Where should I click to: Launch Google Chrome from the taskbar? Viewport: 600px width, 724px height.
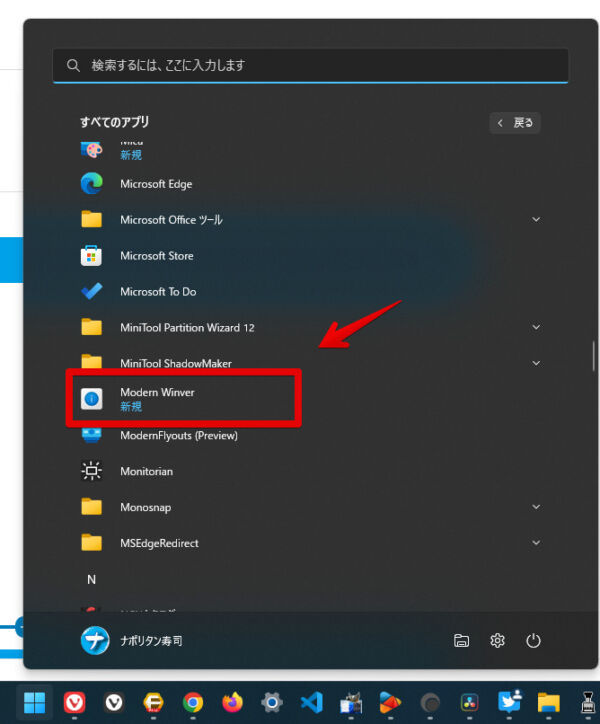coord(193,703)
